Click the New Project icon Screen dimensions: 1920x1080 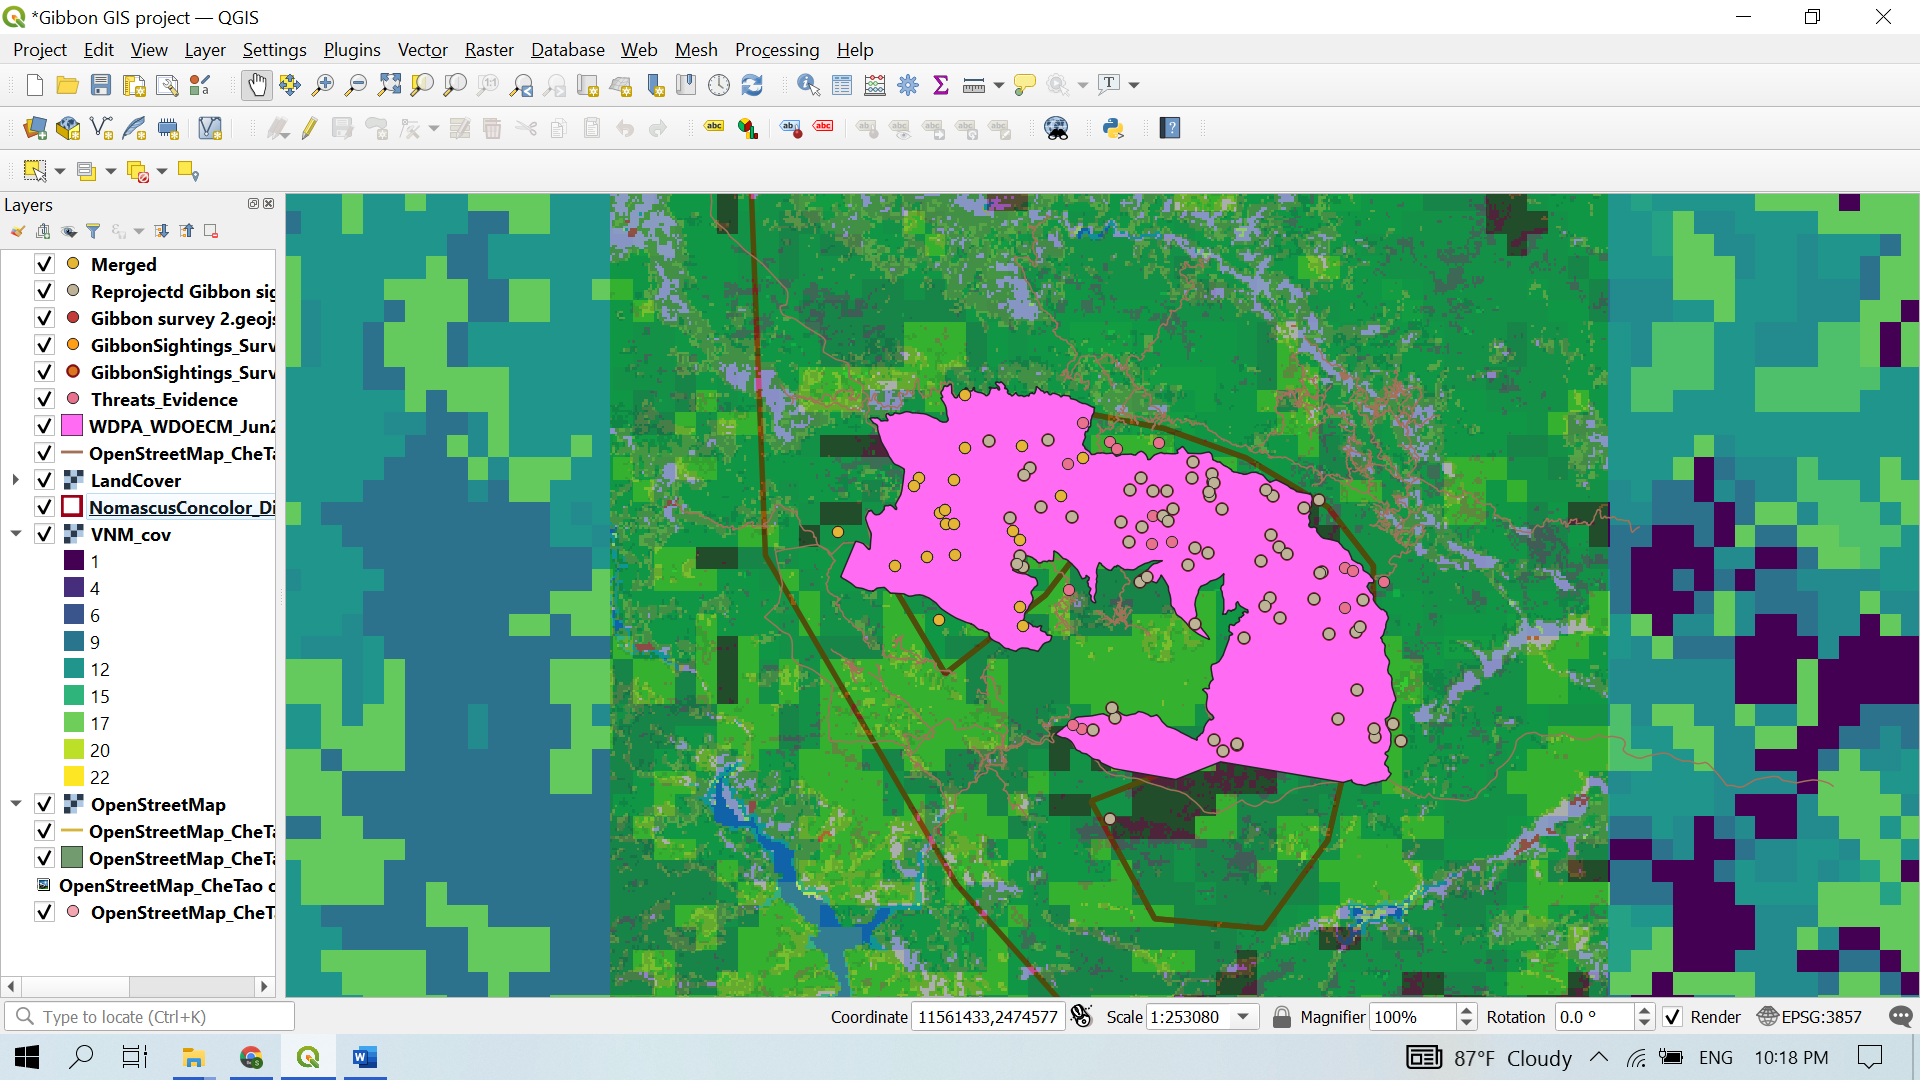pyautogui.click(x=34, y=85)
